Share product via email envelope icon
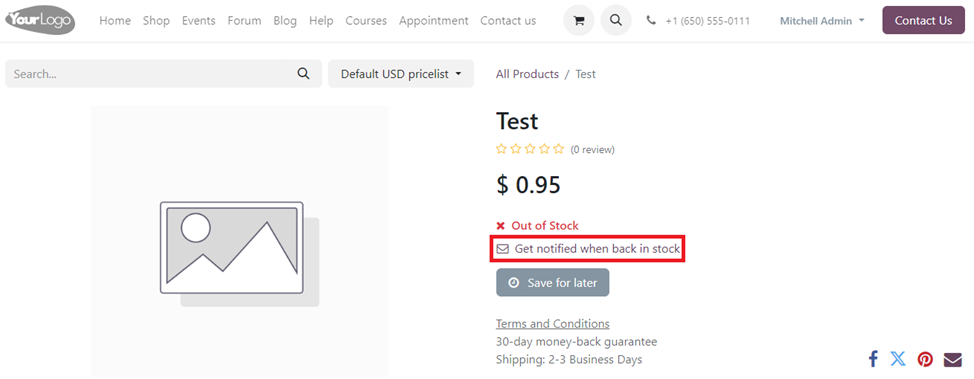974x379 pixels. [952, 360]
